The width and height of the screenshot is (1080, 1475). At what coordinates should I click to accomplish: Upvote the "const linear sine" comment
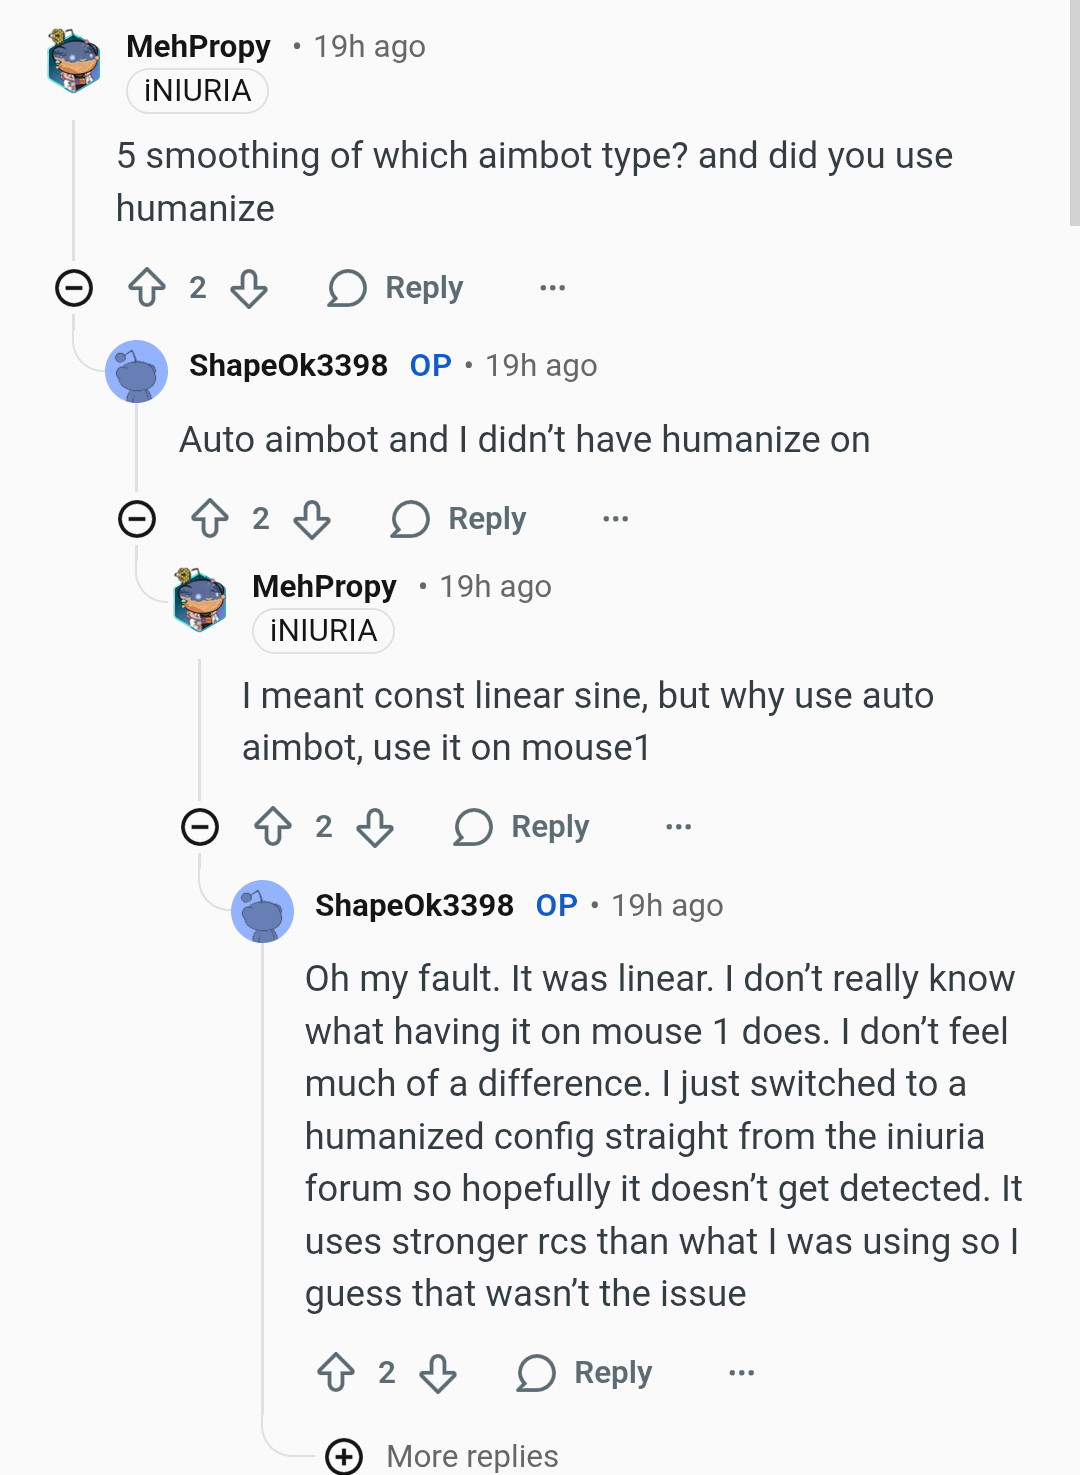pos(273,827)
